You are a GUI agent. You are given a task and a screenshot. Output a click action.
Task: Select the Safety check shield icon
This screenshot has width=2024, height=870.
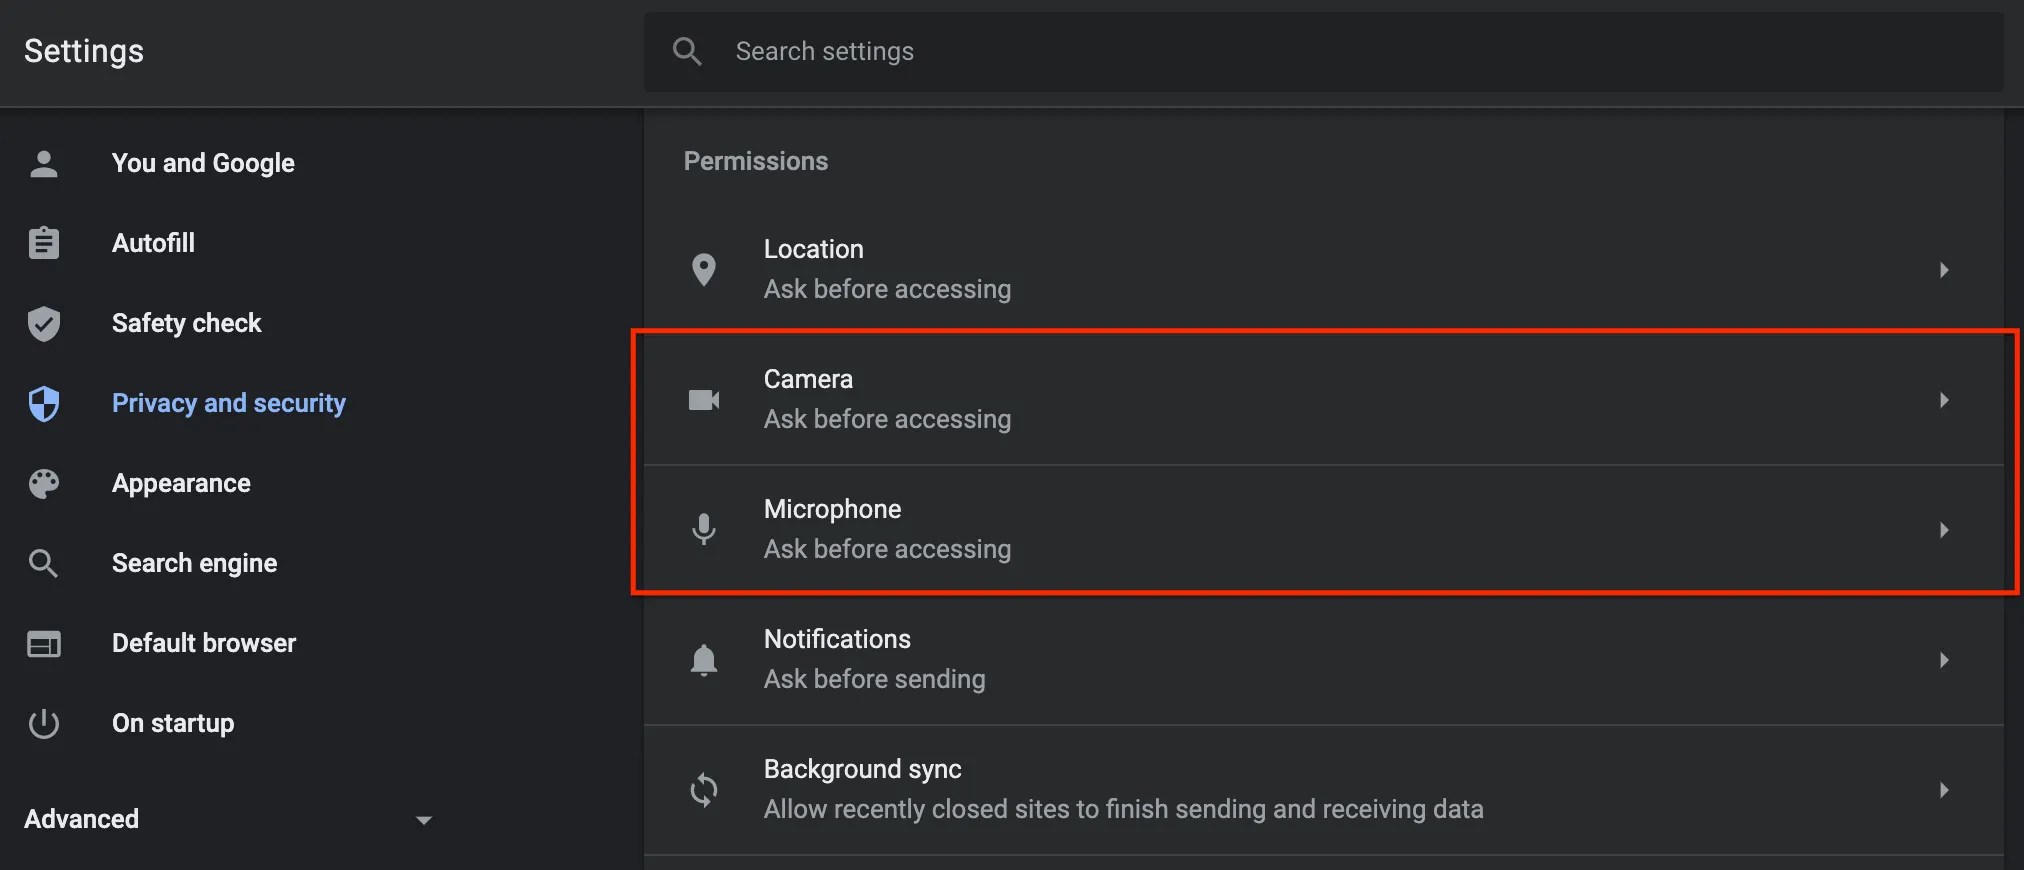click(44, 323)
